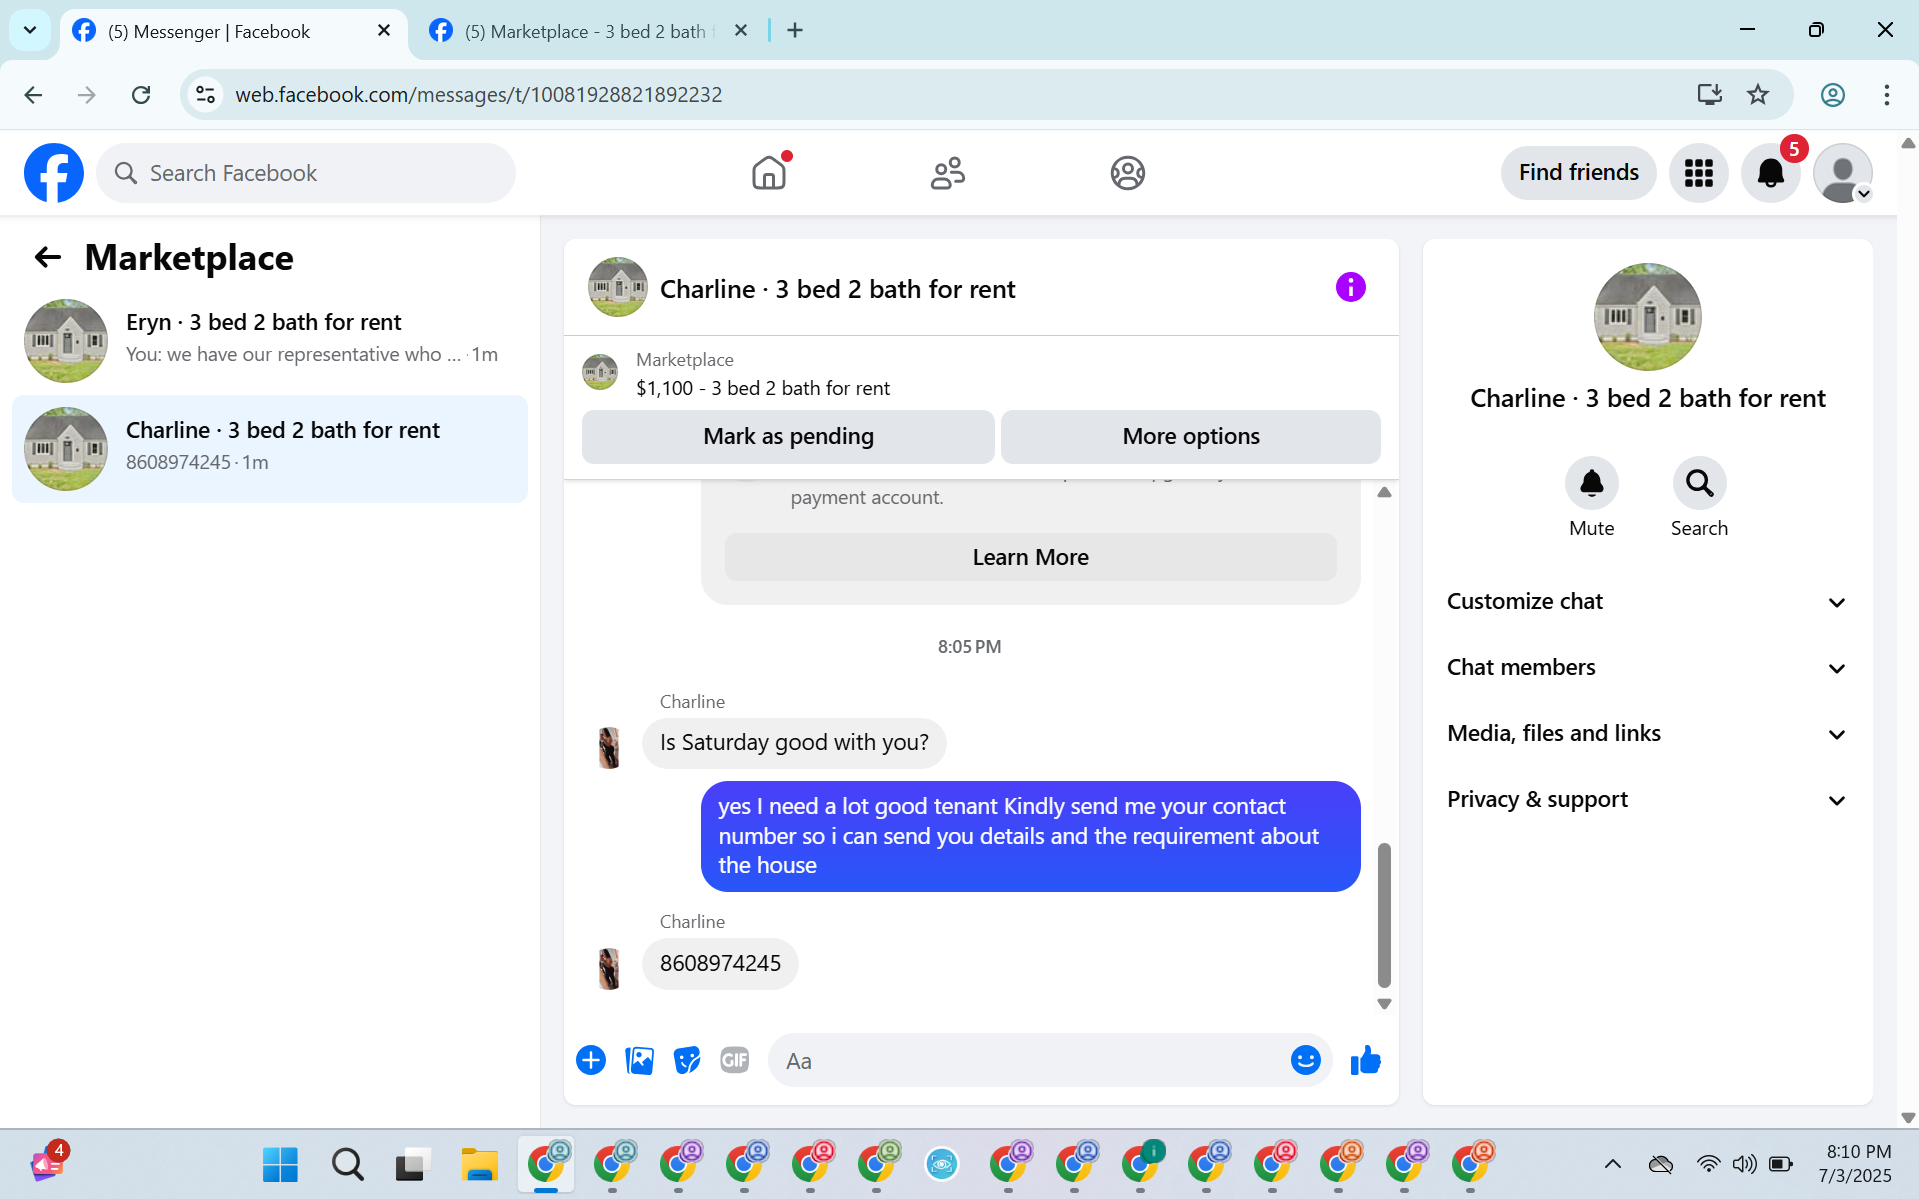Open the Eryn conversation in the list
Viewport: 1919px width, 1199px height.
pyautogui.click(x=270, y=340)
